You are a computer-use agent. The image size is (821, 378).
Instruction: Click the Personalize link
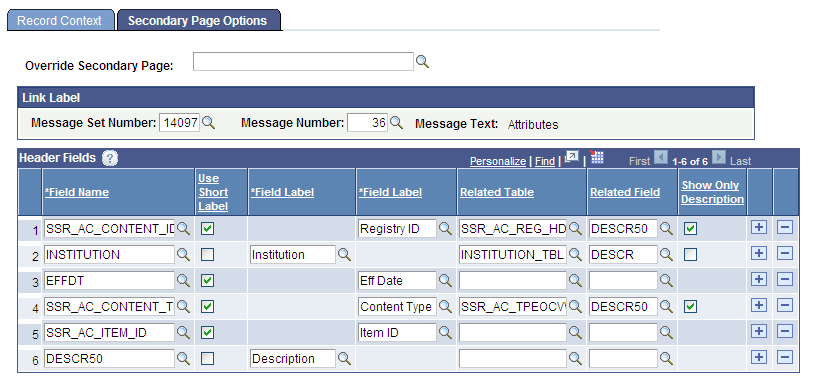coord(497,161)
